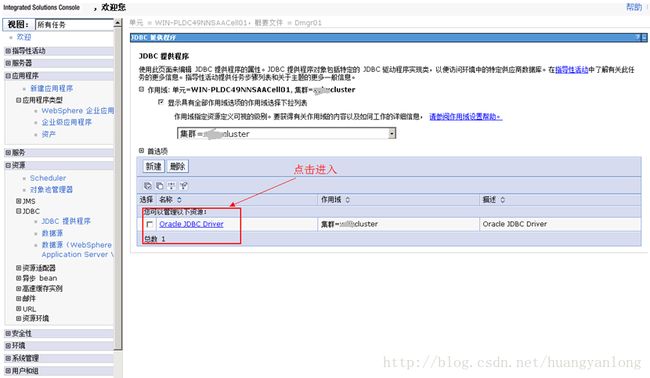650x378 pixels.
Task: Expand the 服务器 navigation group
Action: click(x=8, y=63)
